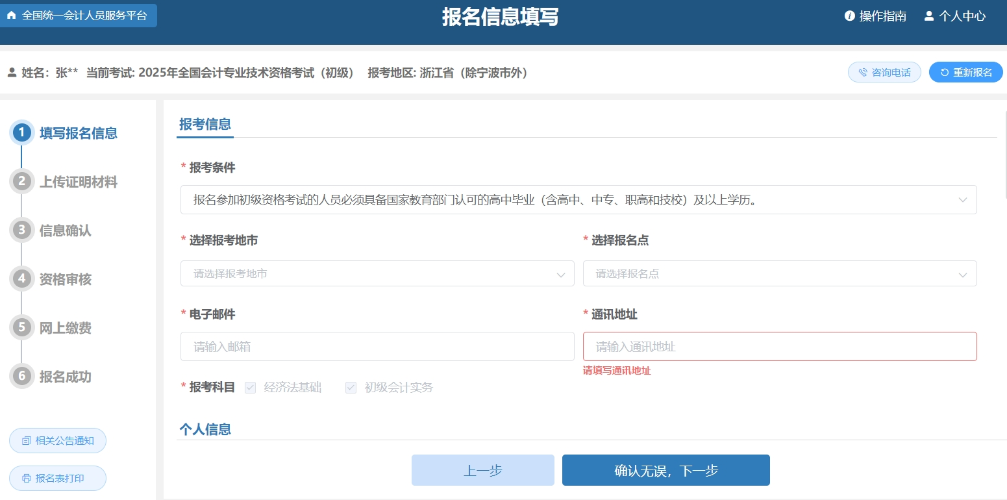Toggle the 经济法基础 checkbox
This screenshot has width=1007, height=500.
point(250,387)
